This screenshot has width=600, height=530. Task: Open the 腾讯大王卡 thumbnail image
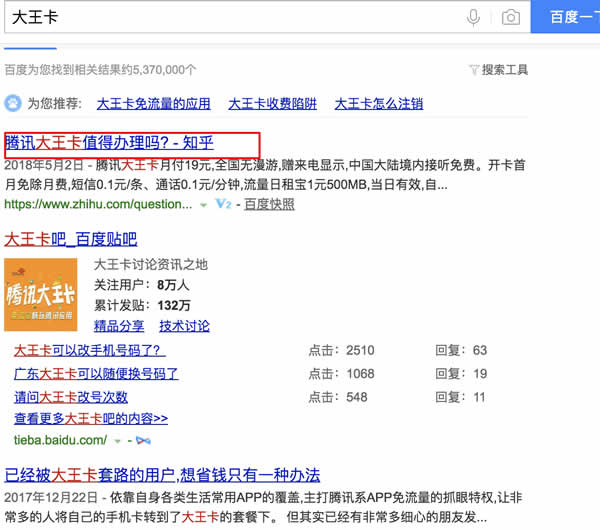point(41,294)
